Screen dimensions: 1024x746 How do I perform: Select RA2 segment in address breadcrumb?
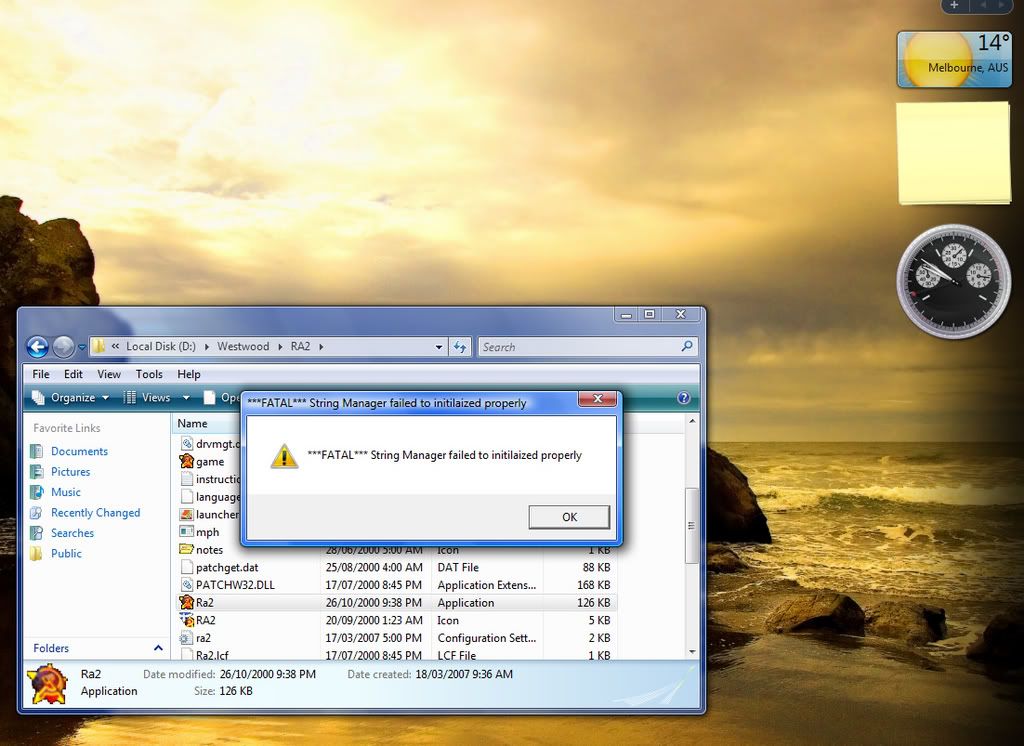[300, 346]
